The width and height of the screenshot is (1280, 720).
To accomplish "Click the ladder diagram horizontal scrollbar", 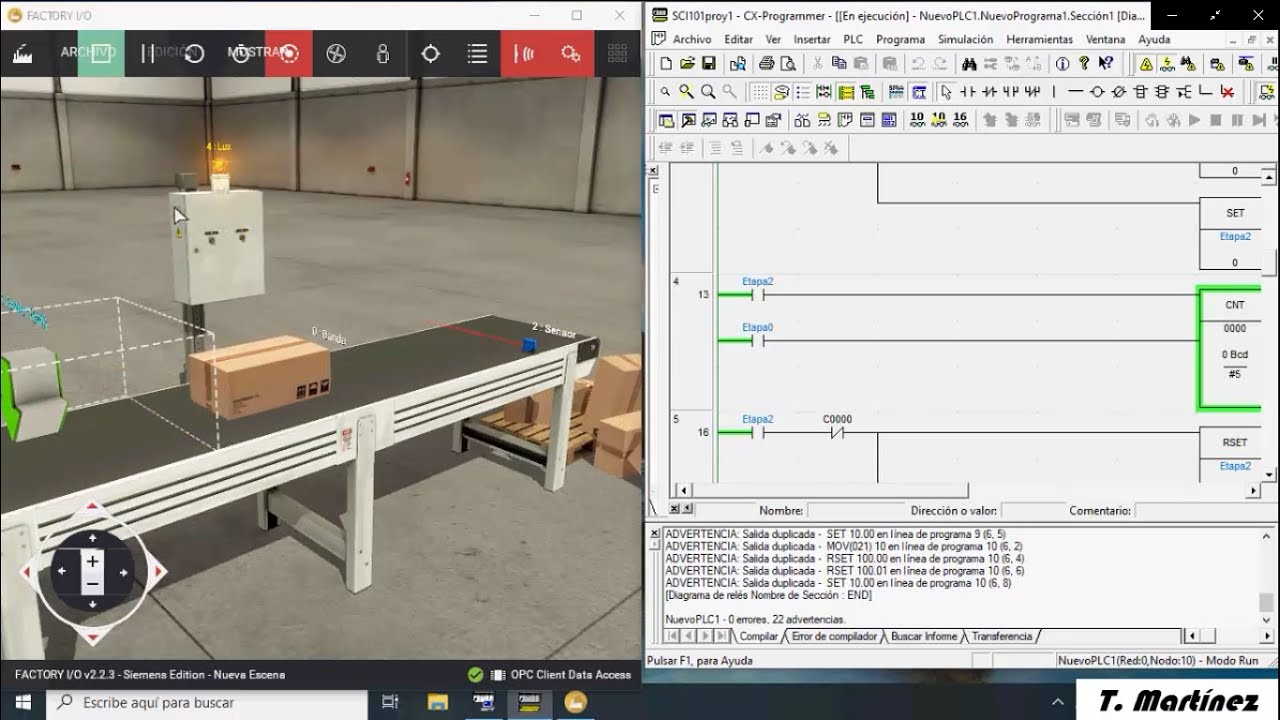I will (829, 491).
